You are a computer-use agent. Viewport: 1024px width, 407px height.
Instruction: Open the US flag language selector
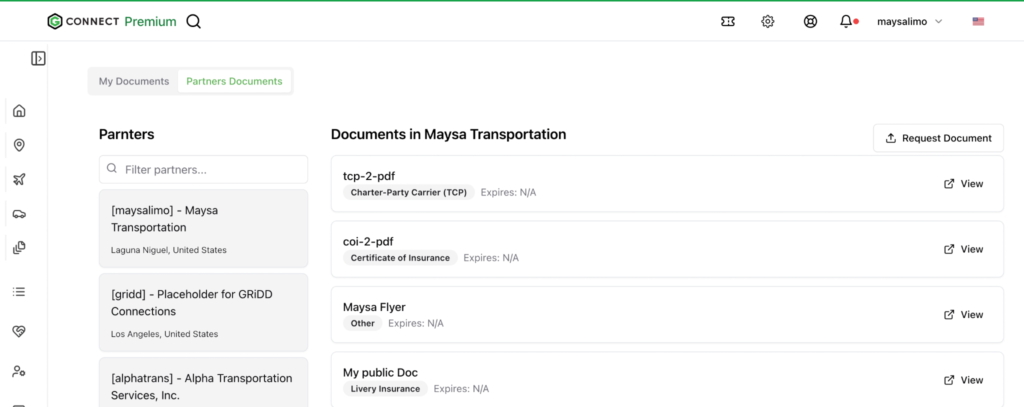click(978, 22)
